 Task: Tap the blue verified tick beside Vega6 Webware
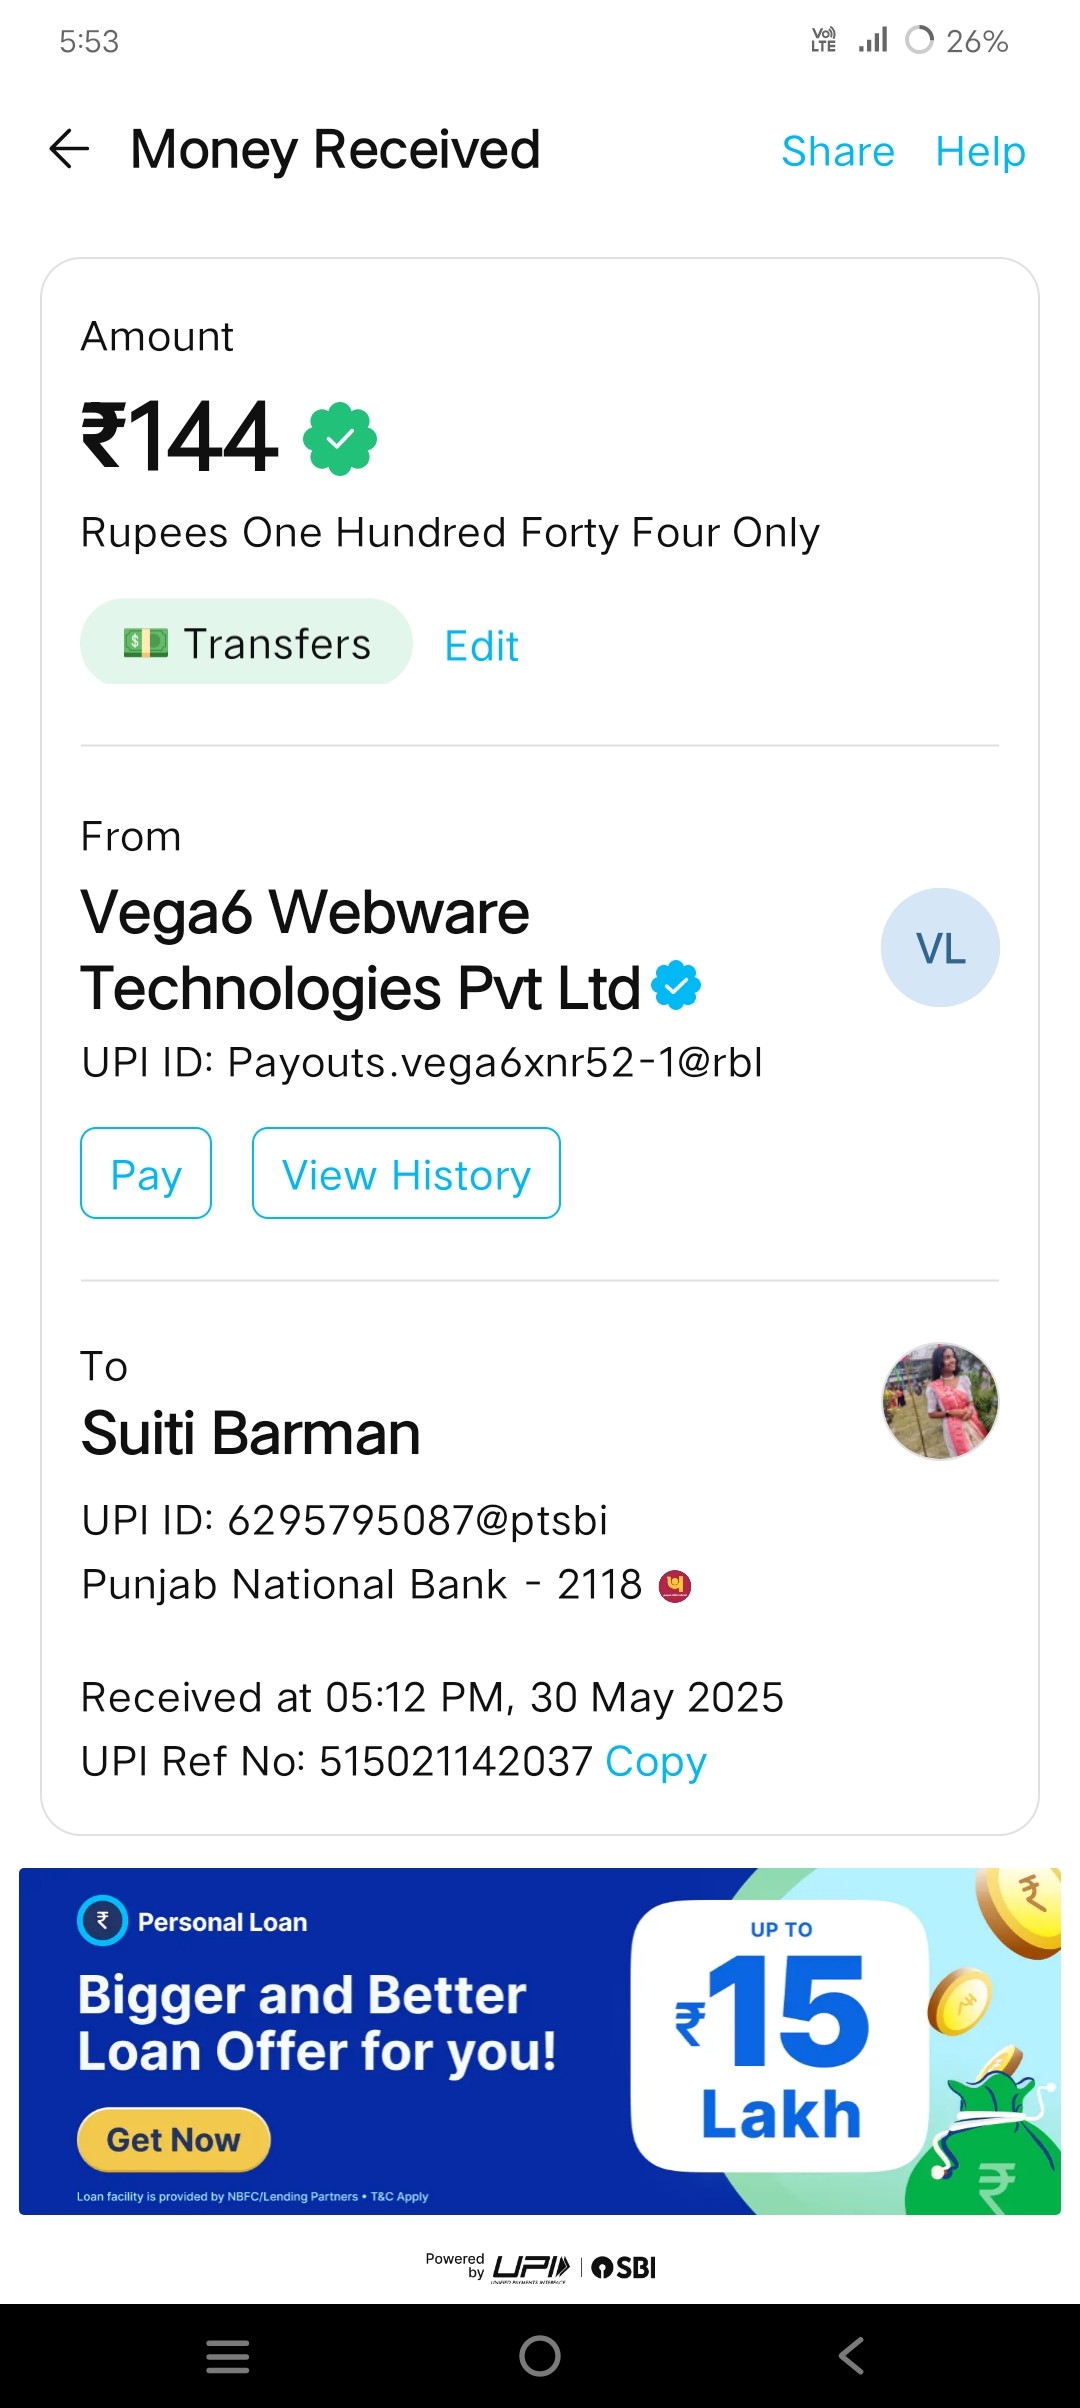point(676,986)
